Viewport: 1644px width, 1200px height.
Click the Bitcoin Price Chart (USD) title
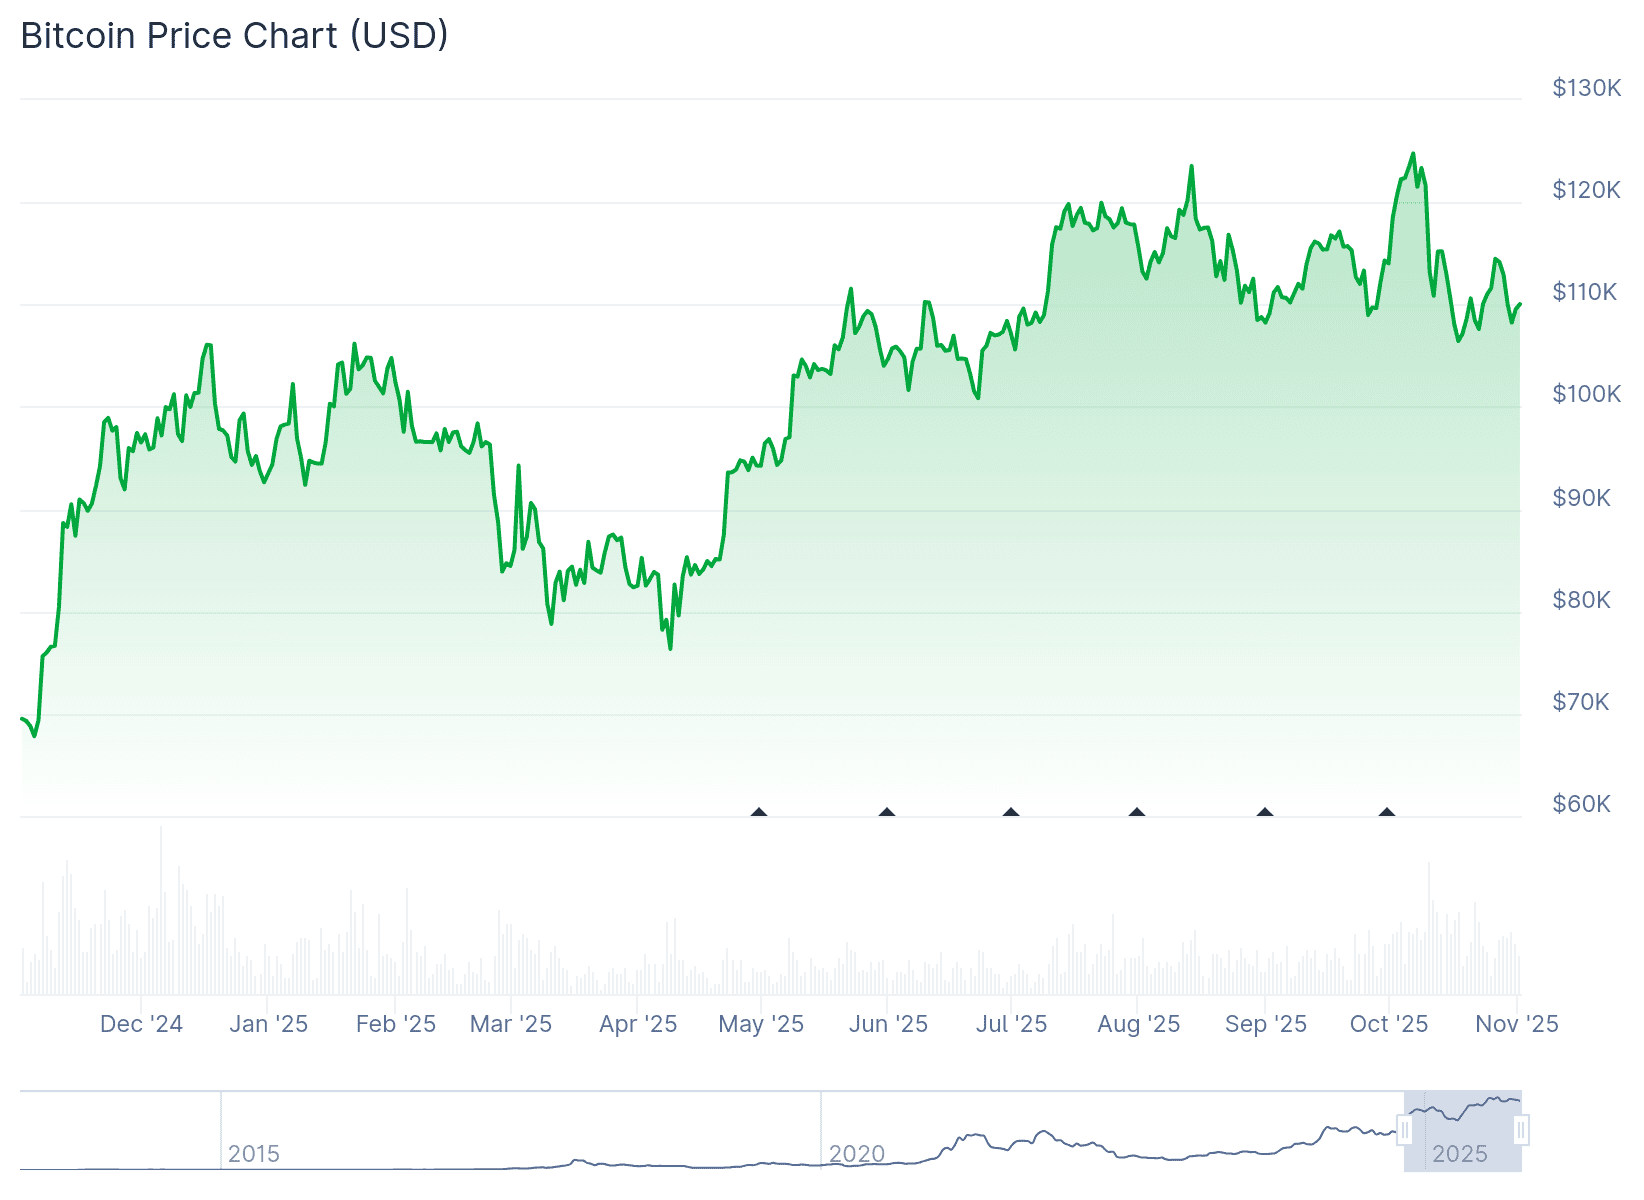[x=234, y=36]
